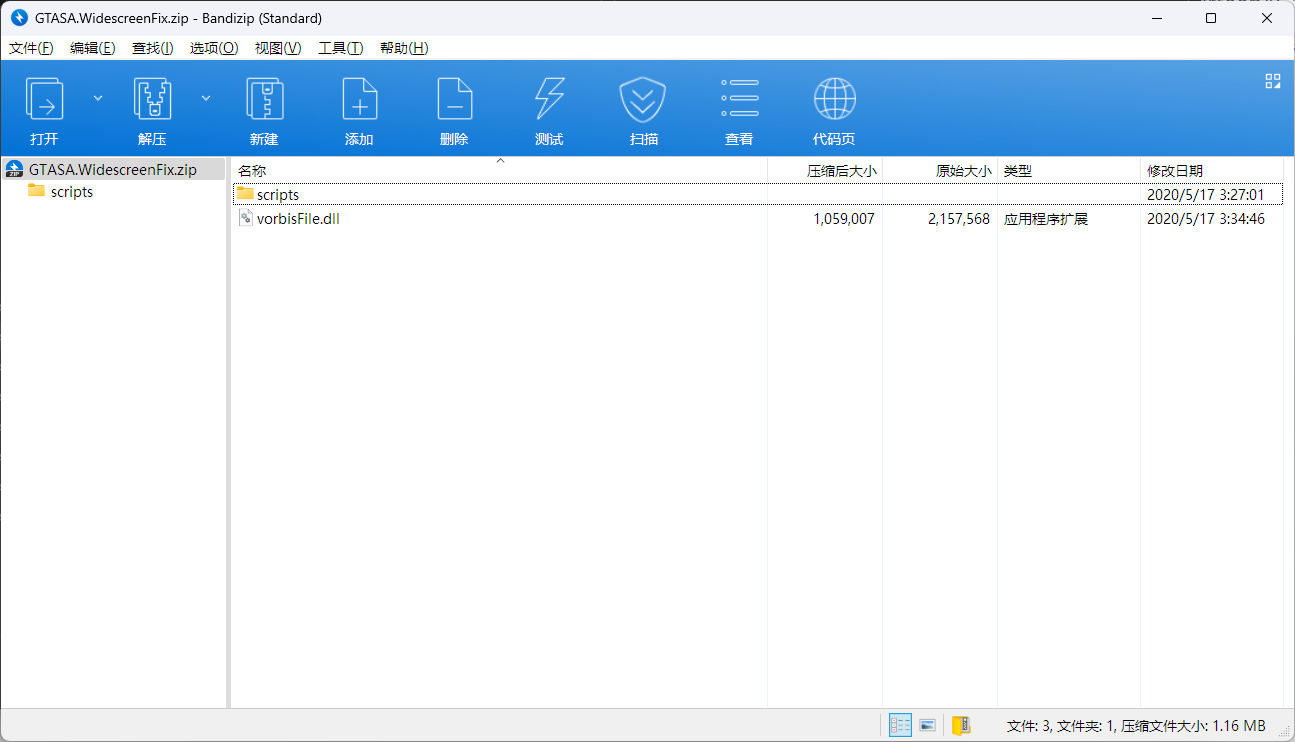Click type cell 应用程序扩展
This screenshot has width=1295, height=742.
tap(1046, 218)
